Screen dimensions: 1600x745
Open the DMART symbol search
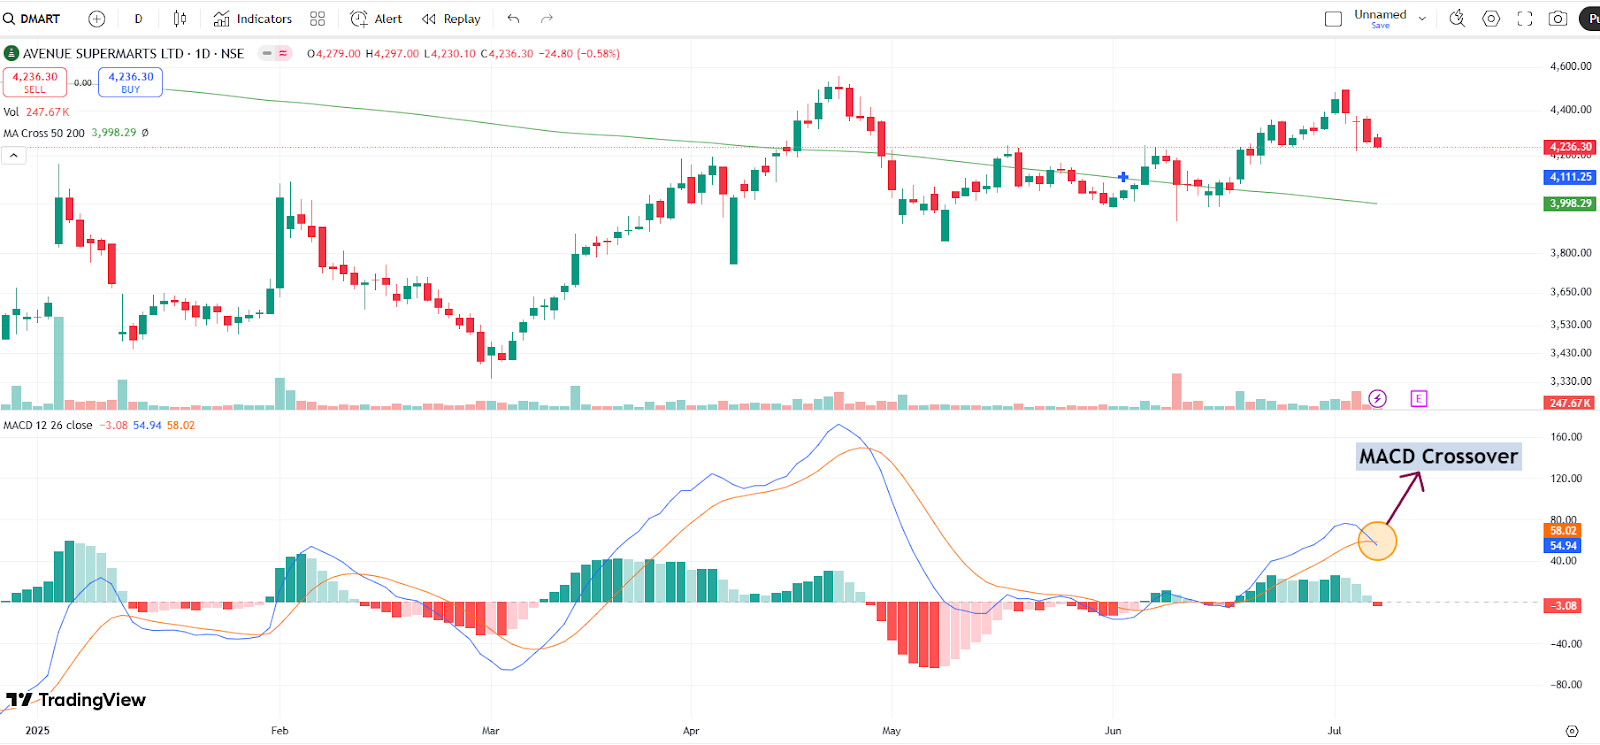click(x=32, y=19)
